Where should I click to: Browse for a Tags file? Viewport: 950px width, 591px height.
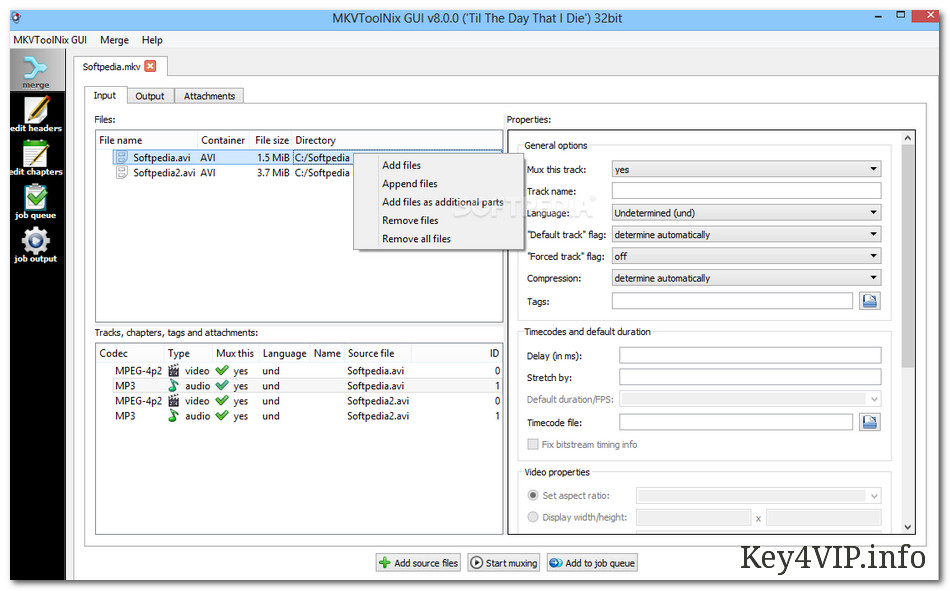(x=869, y=301)
